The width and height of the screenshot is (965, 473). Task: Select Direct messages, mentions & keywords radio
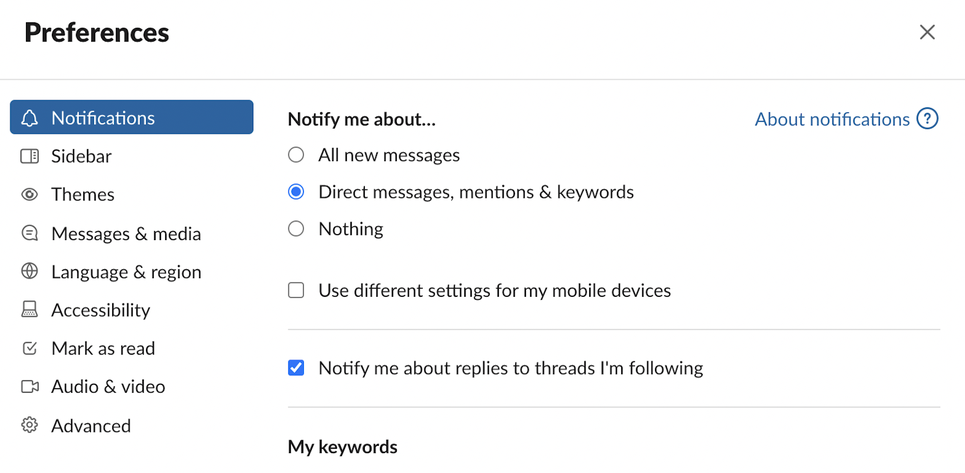(296, 192)
